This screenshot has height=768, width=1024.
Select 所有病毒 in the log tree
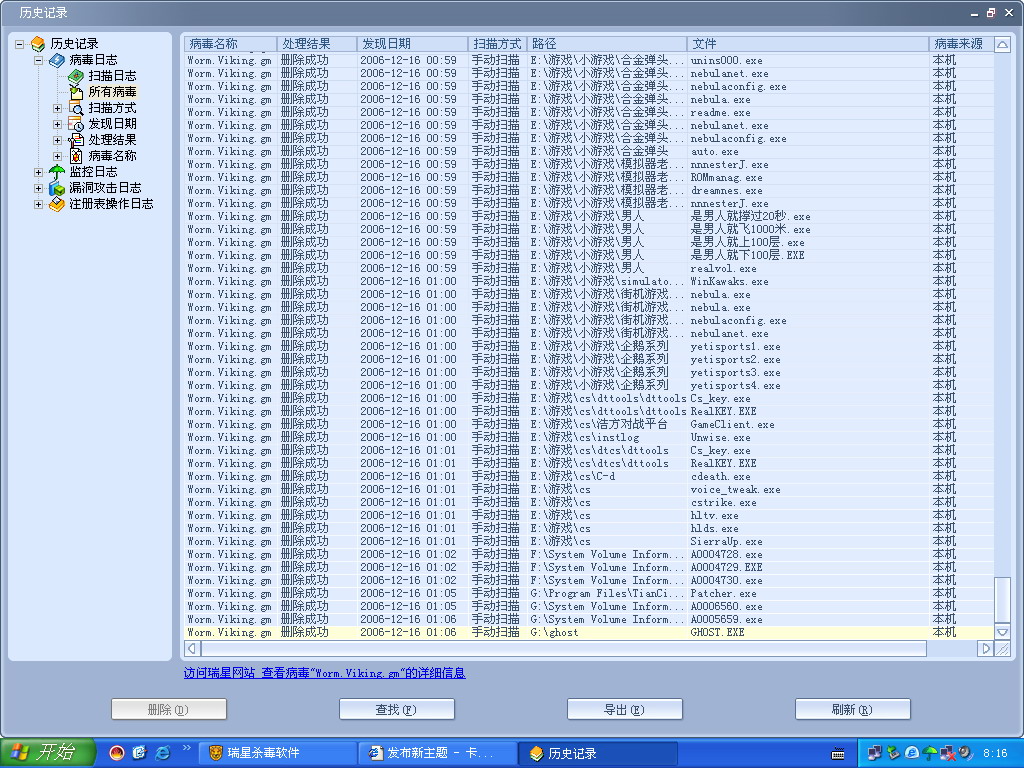point(112,92)
